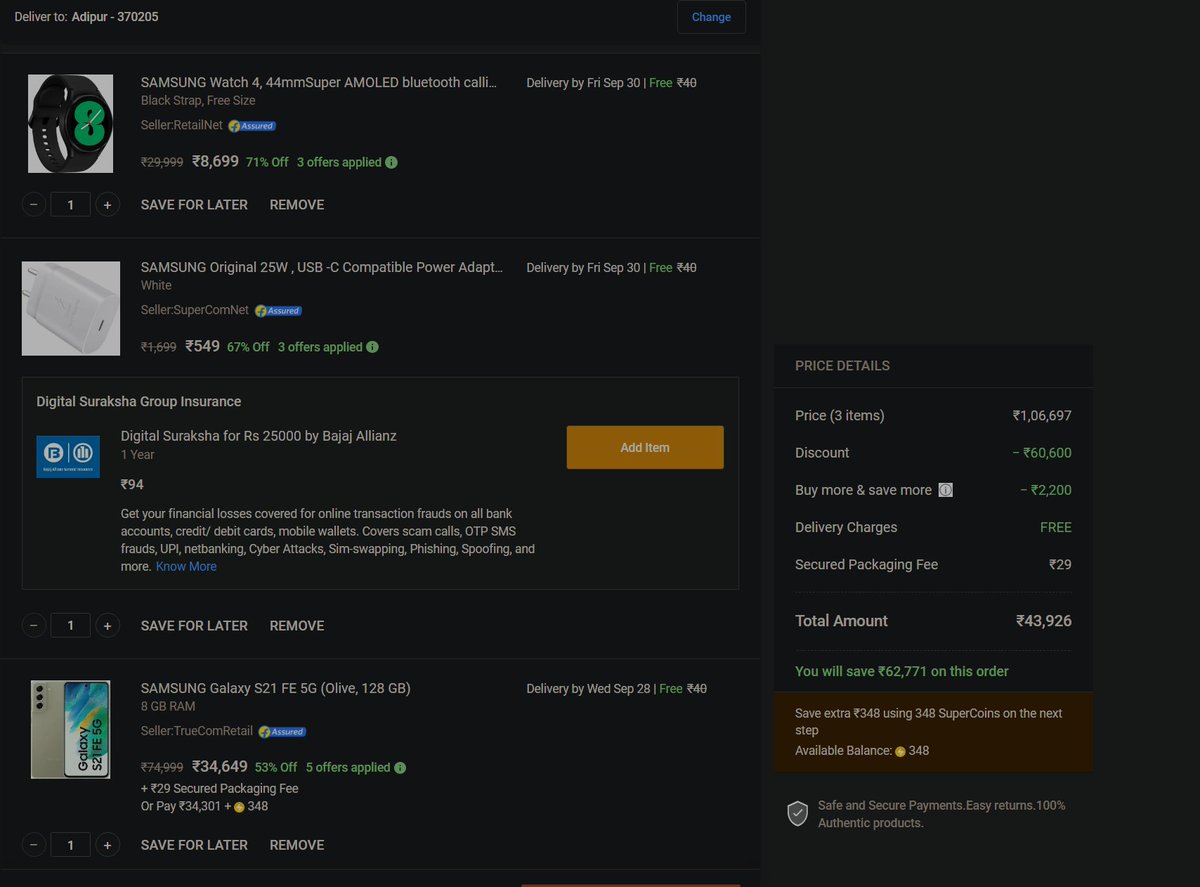This screenshot has height=887, width=1200.
Task: Remove the Samsung Watch 4 from cart
Action: (x=297, y=205)
